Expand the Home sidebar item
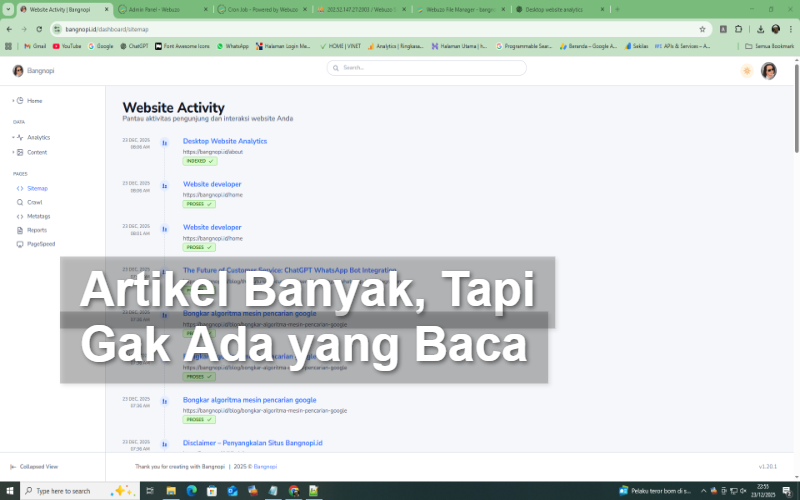The image size is (800, 500). tap(13, 101)
